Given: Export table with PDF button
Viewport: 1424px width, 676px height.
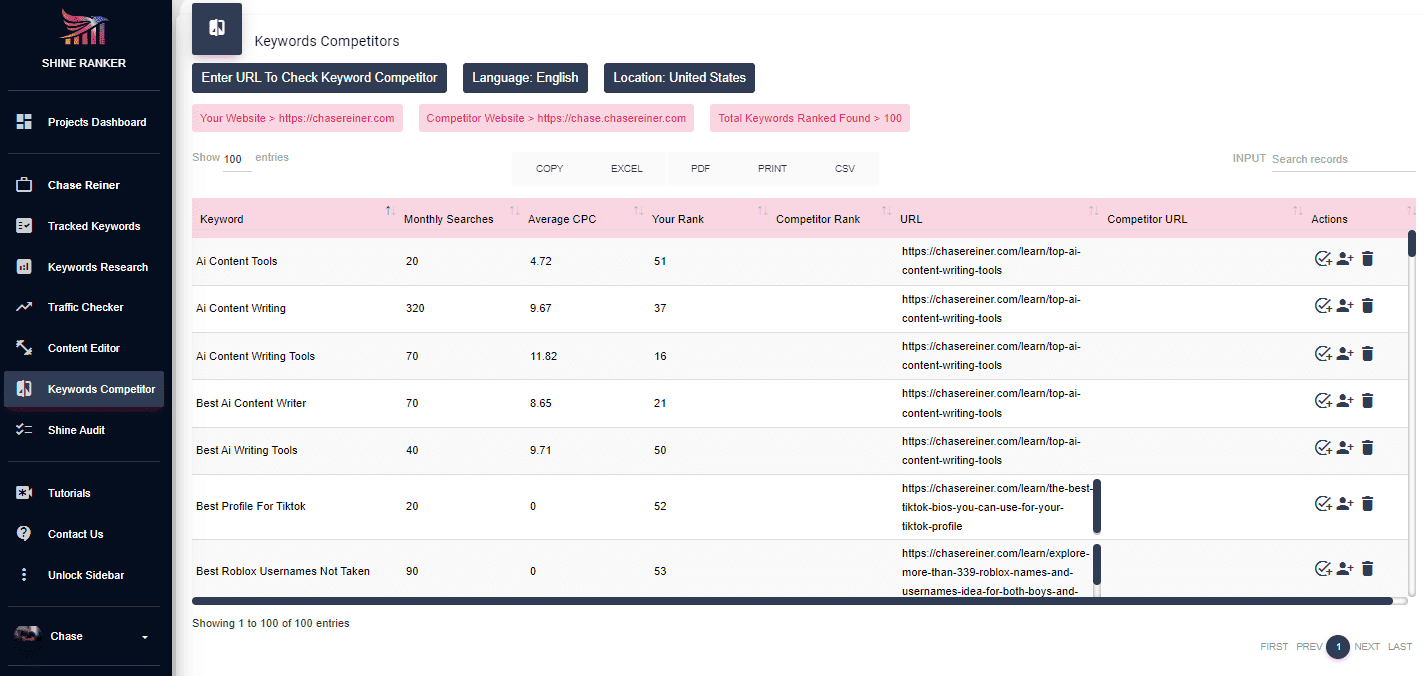Looking at the screenshot, I should tap(700, 169).
